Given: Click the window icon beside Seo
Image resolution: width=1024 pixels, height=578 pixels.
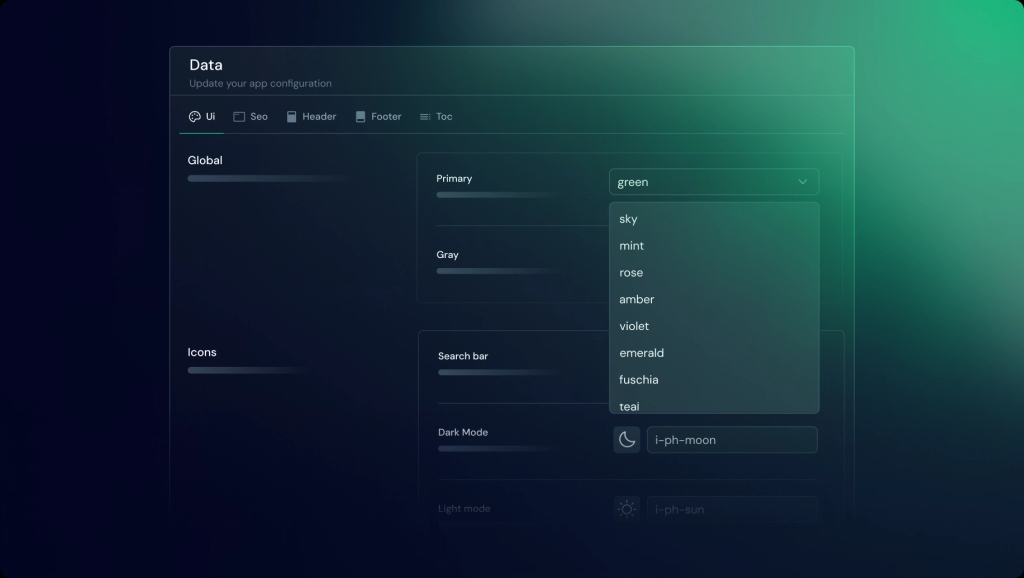Looking at the screenshot, I should click(239, 117).
